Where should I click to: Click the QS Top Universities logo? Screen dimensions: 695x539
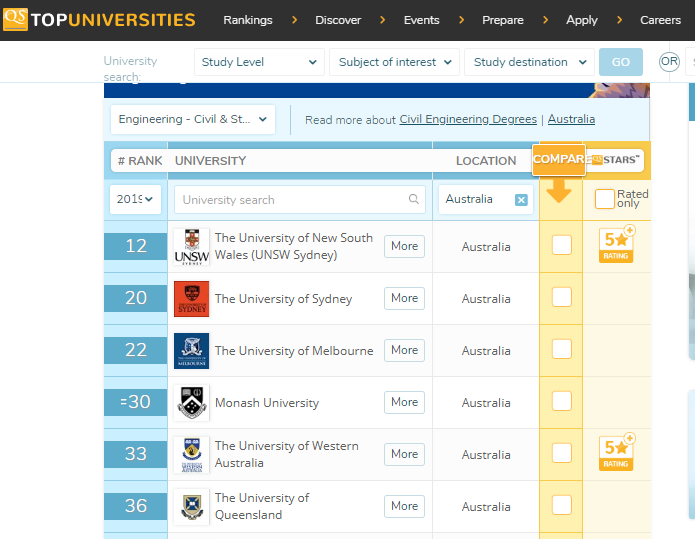99,20
